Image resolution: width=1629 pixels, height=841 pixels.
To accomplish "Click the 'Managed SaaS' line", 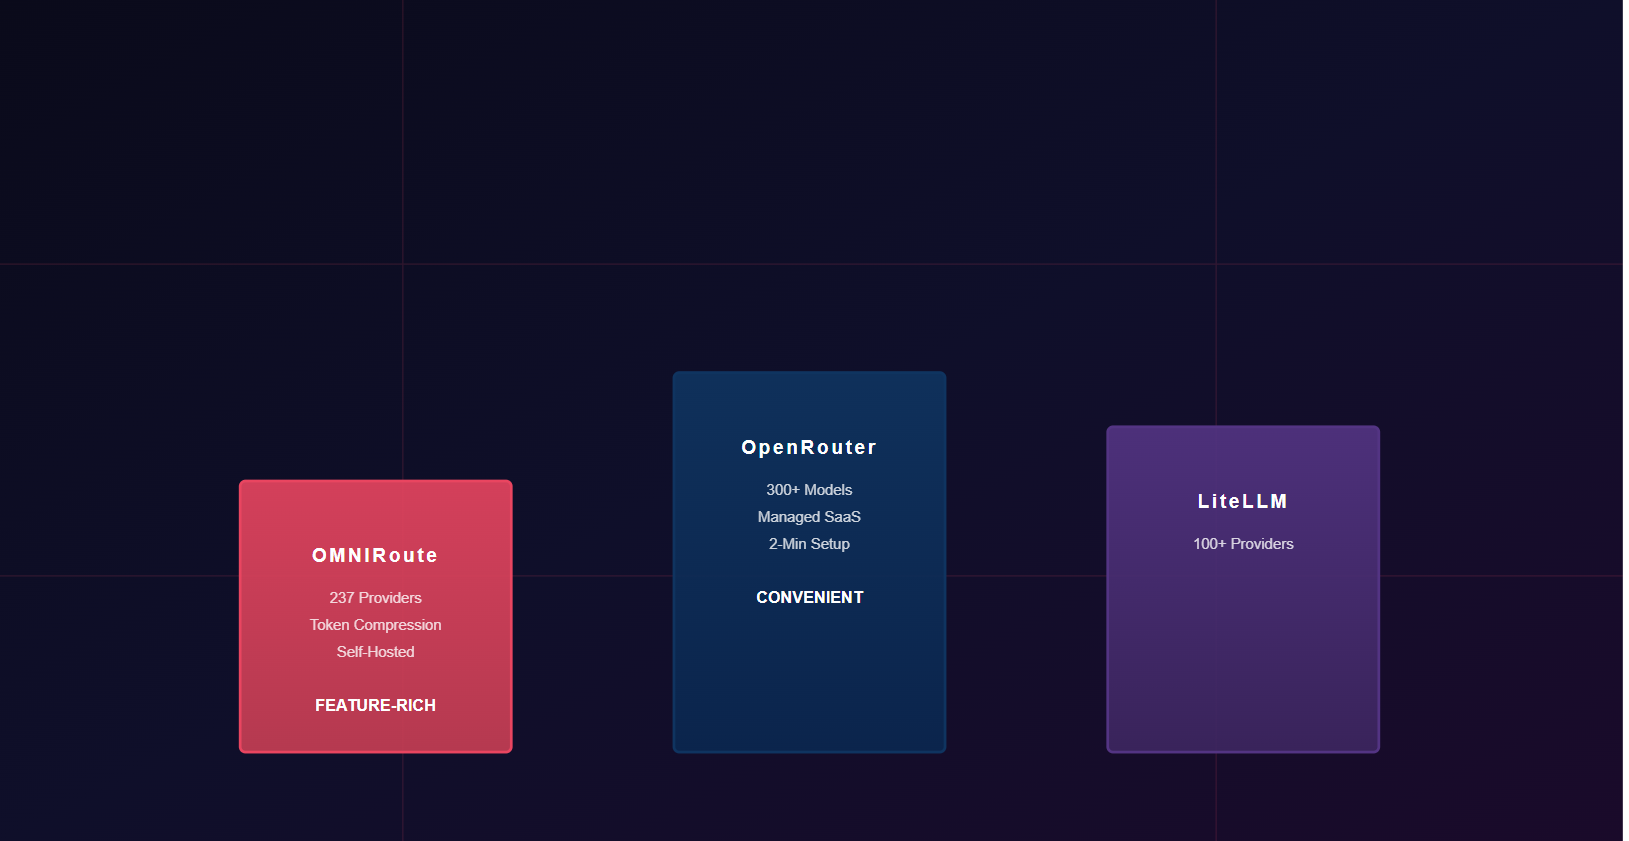I will (x=809, y=517).
